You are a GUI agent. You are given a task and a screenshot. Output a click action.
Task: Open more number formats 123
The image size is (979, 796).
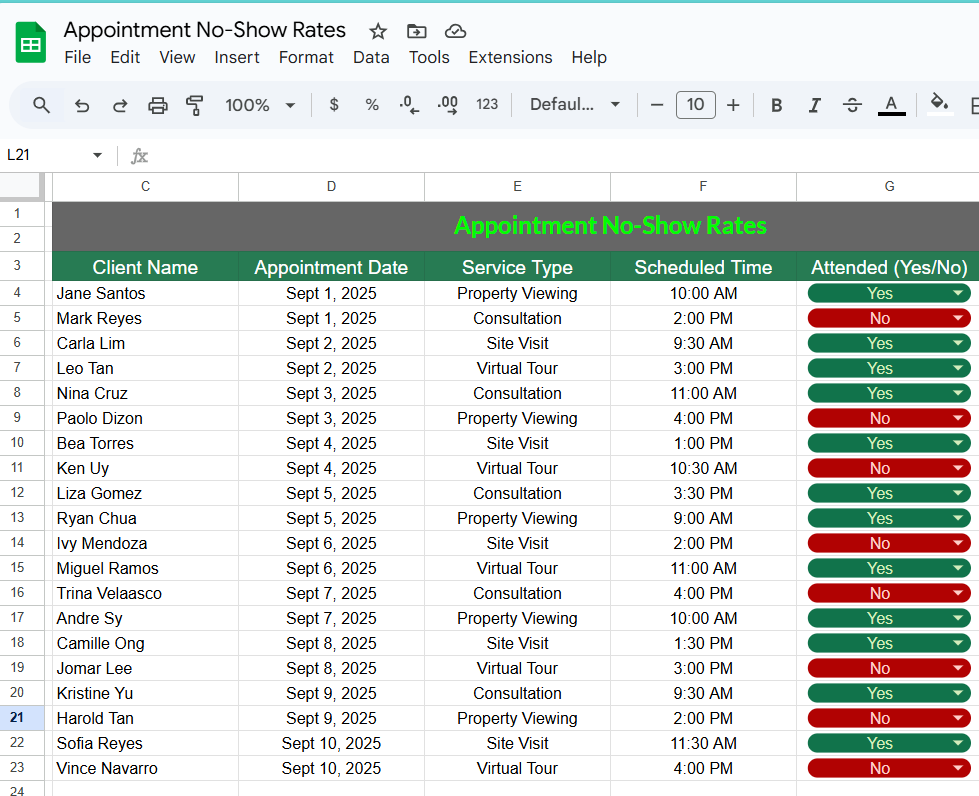tap(487, 104)
